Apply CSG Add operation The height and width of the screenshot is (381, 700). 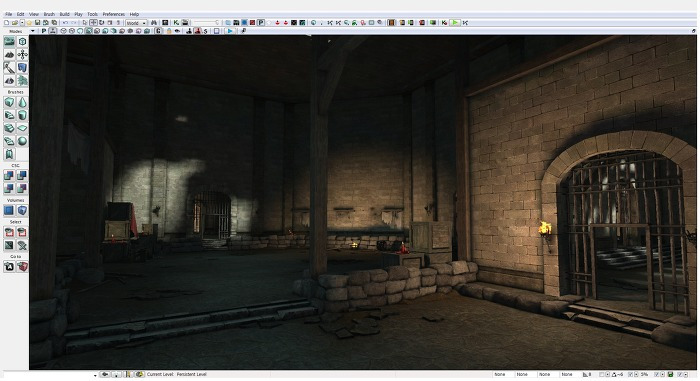pyautogui.click(x=9, y=176)
